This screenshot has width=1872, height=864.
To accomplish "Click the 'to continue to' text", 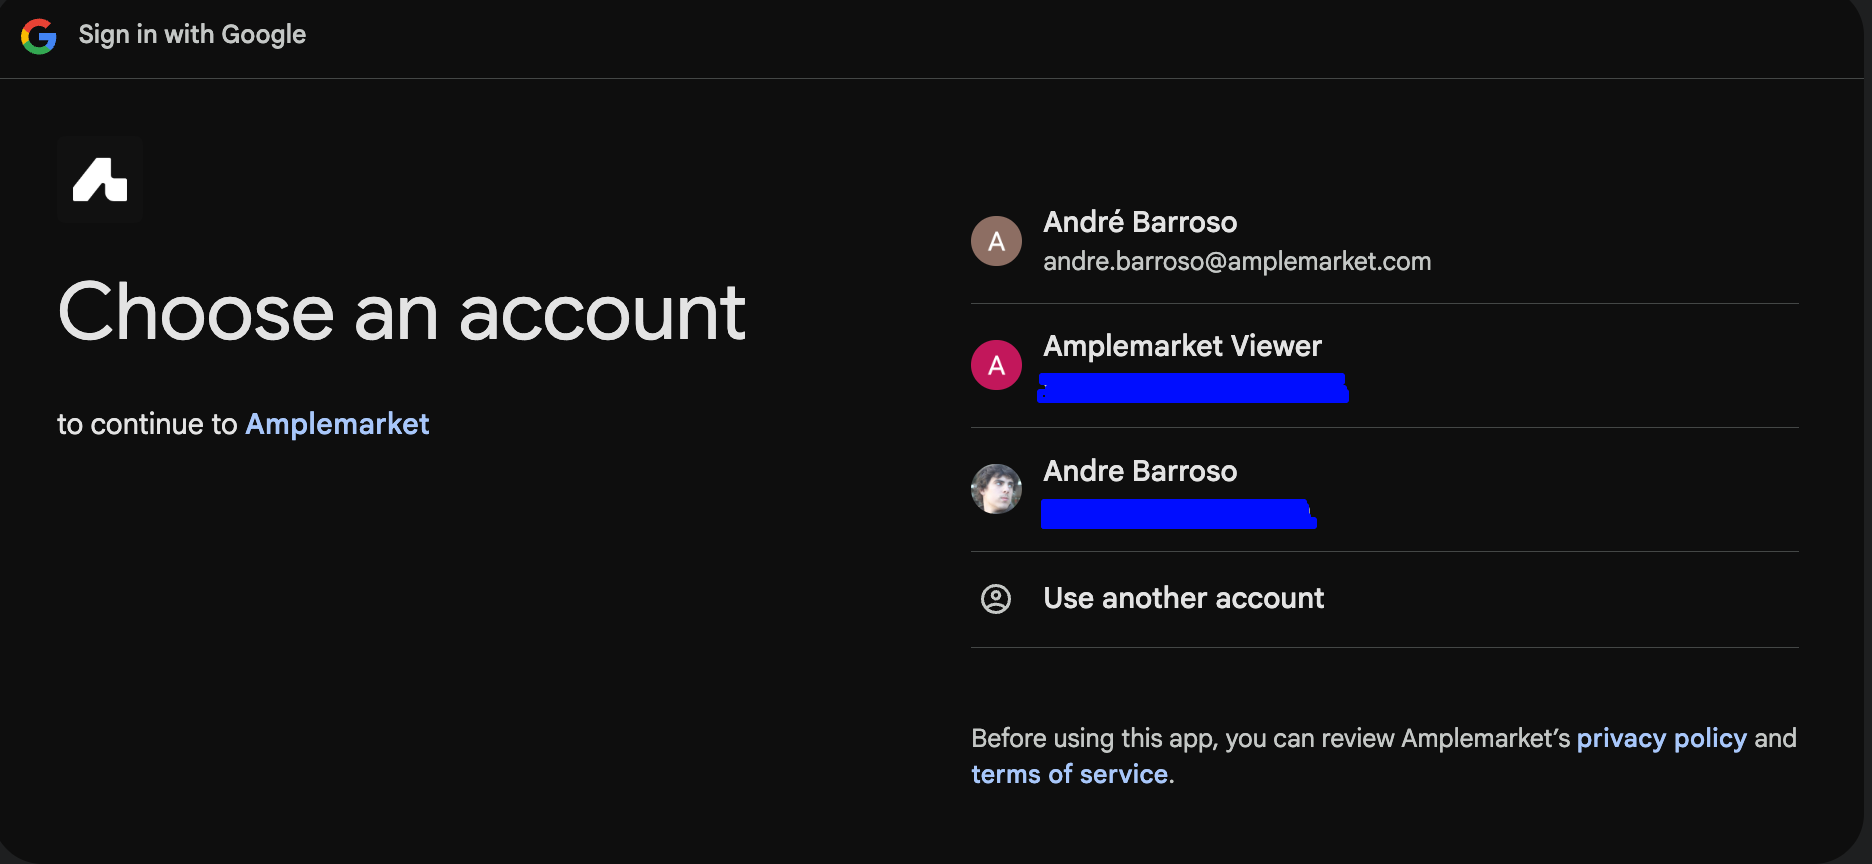I will 147,425.
